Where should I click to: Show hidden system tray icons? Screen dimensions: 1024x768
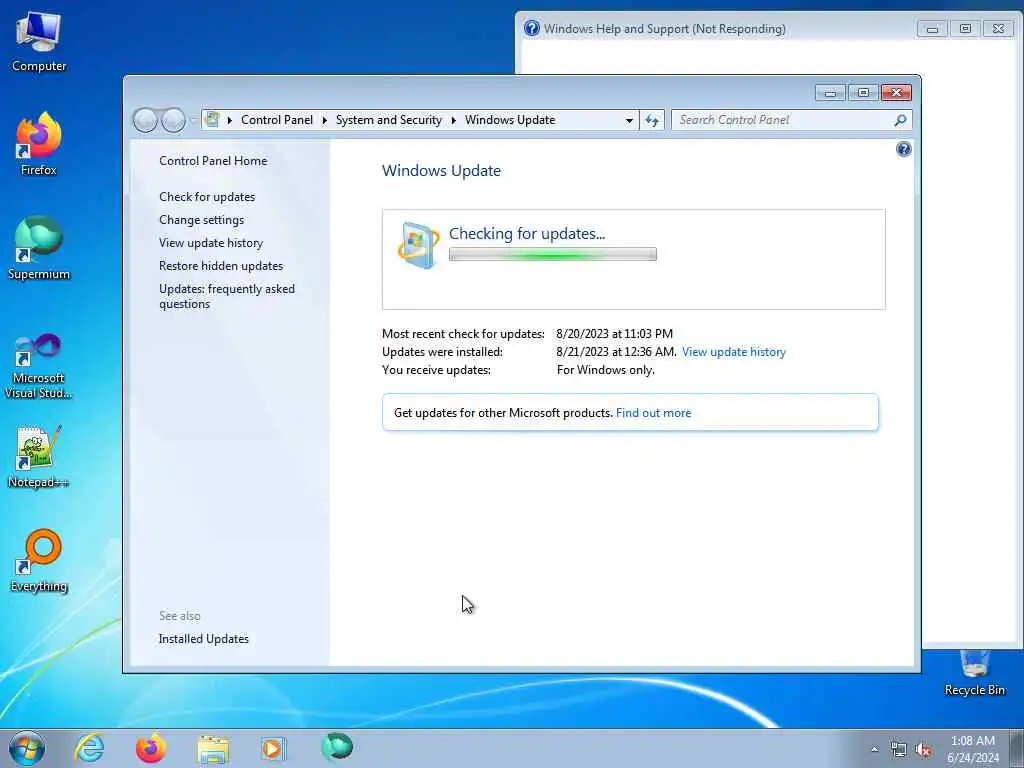pos(874,750)
